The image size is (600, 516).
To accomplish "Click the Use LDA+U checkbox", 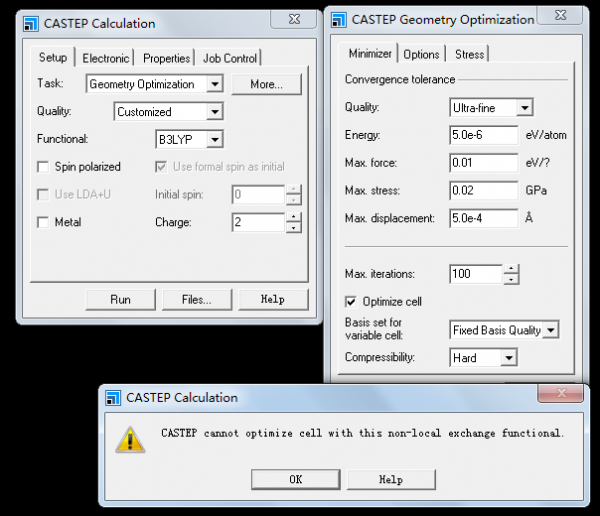I will click(43, 194).
